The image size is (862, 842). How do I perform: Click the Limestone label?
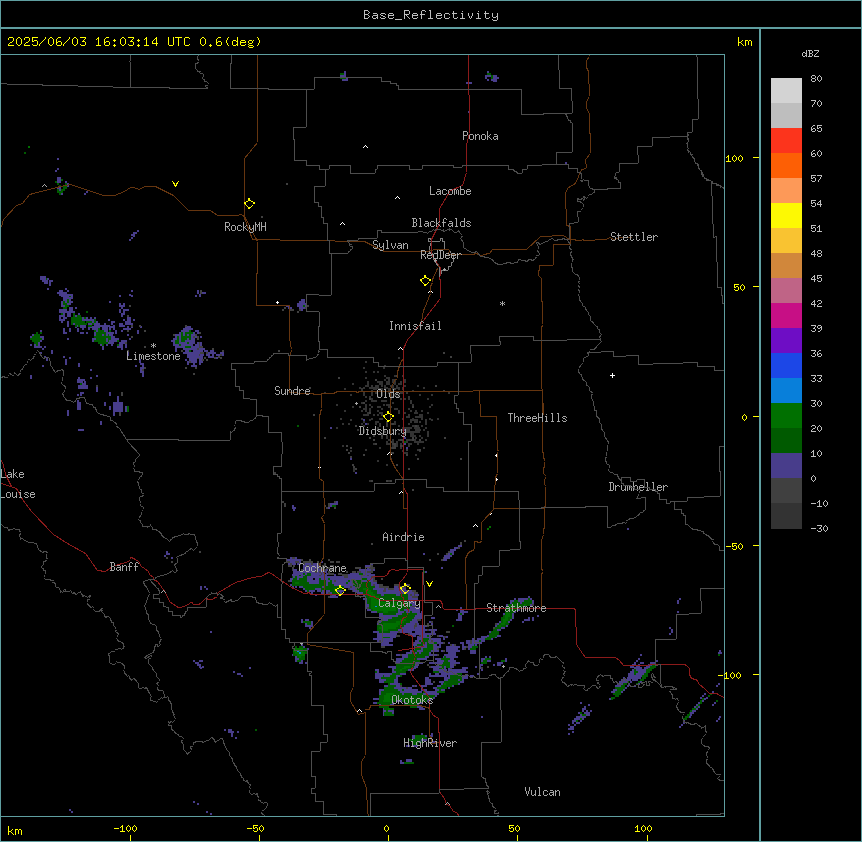(x=153, y=356)
